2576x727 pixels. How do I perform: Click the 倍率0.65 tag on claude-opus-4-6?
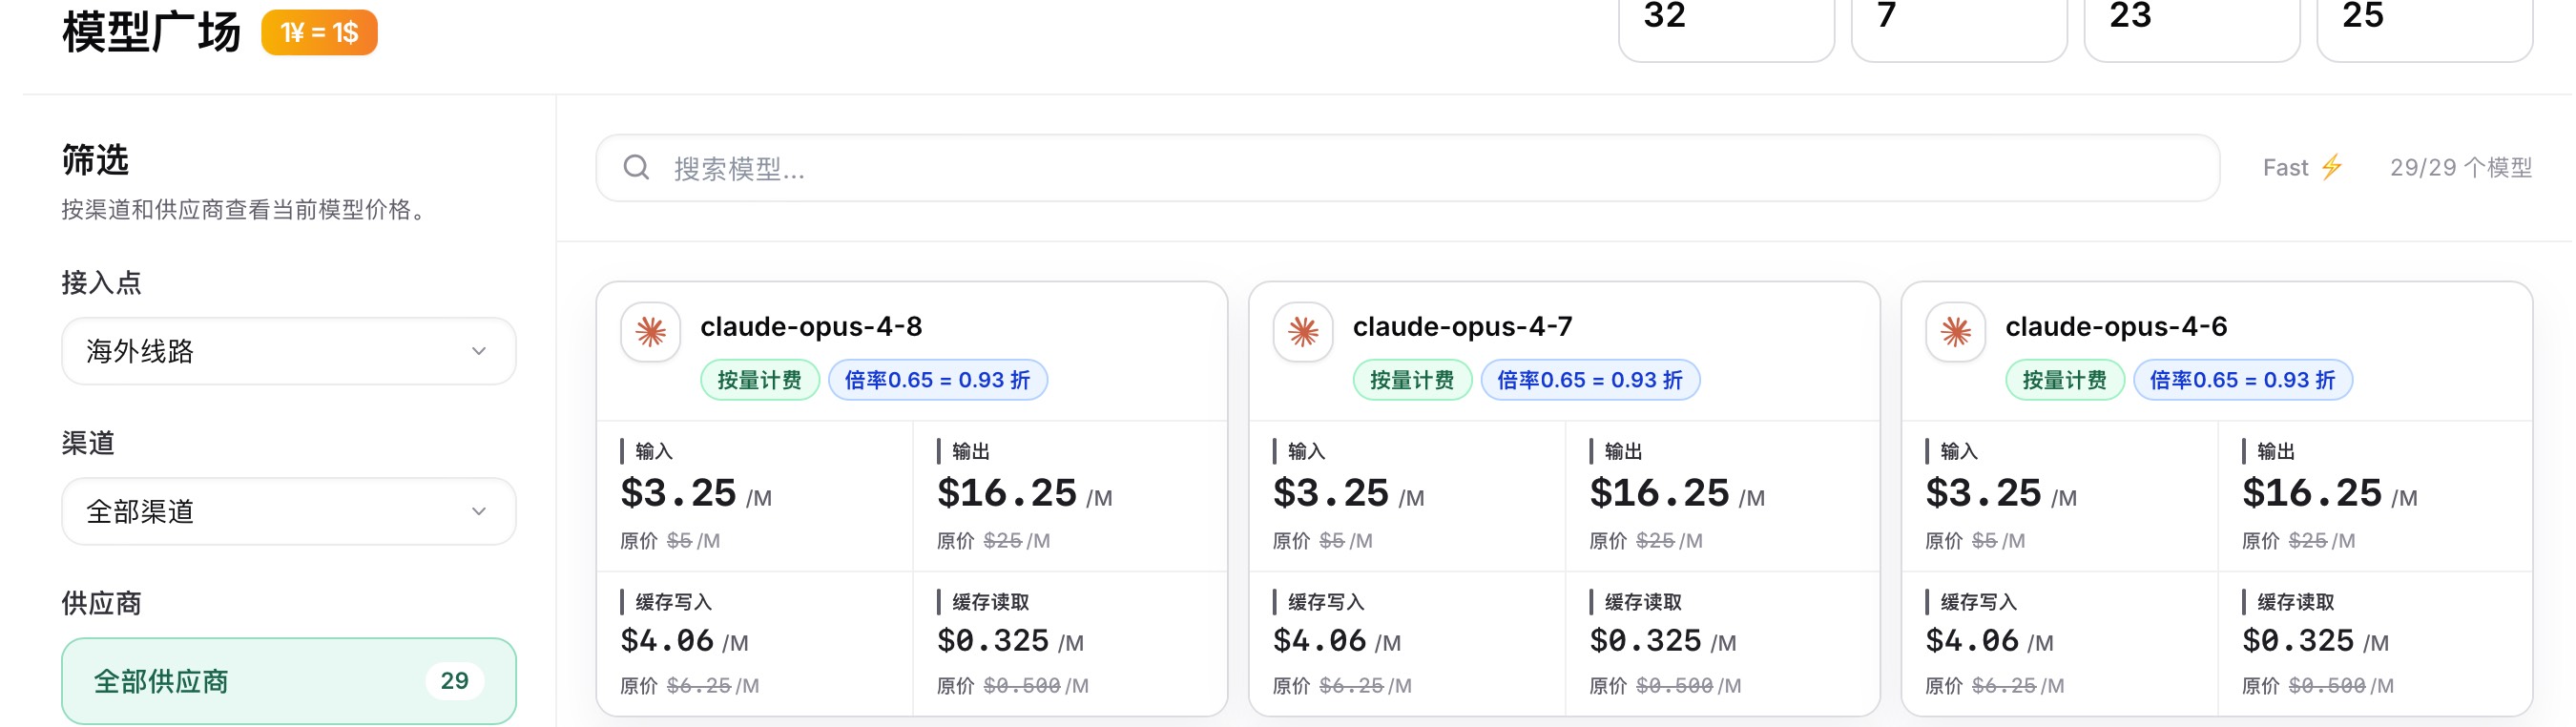click(2243, 380)
